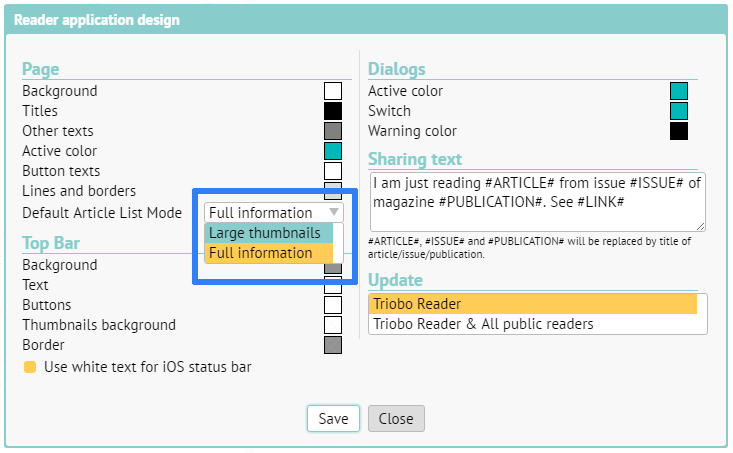This screenshot has height=453, width=733.
Task: Select Triobo Reader in Update list
Action: pos(532,304)
